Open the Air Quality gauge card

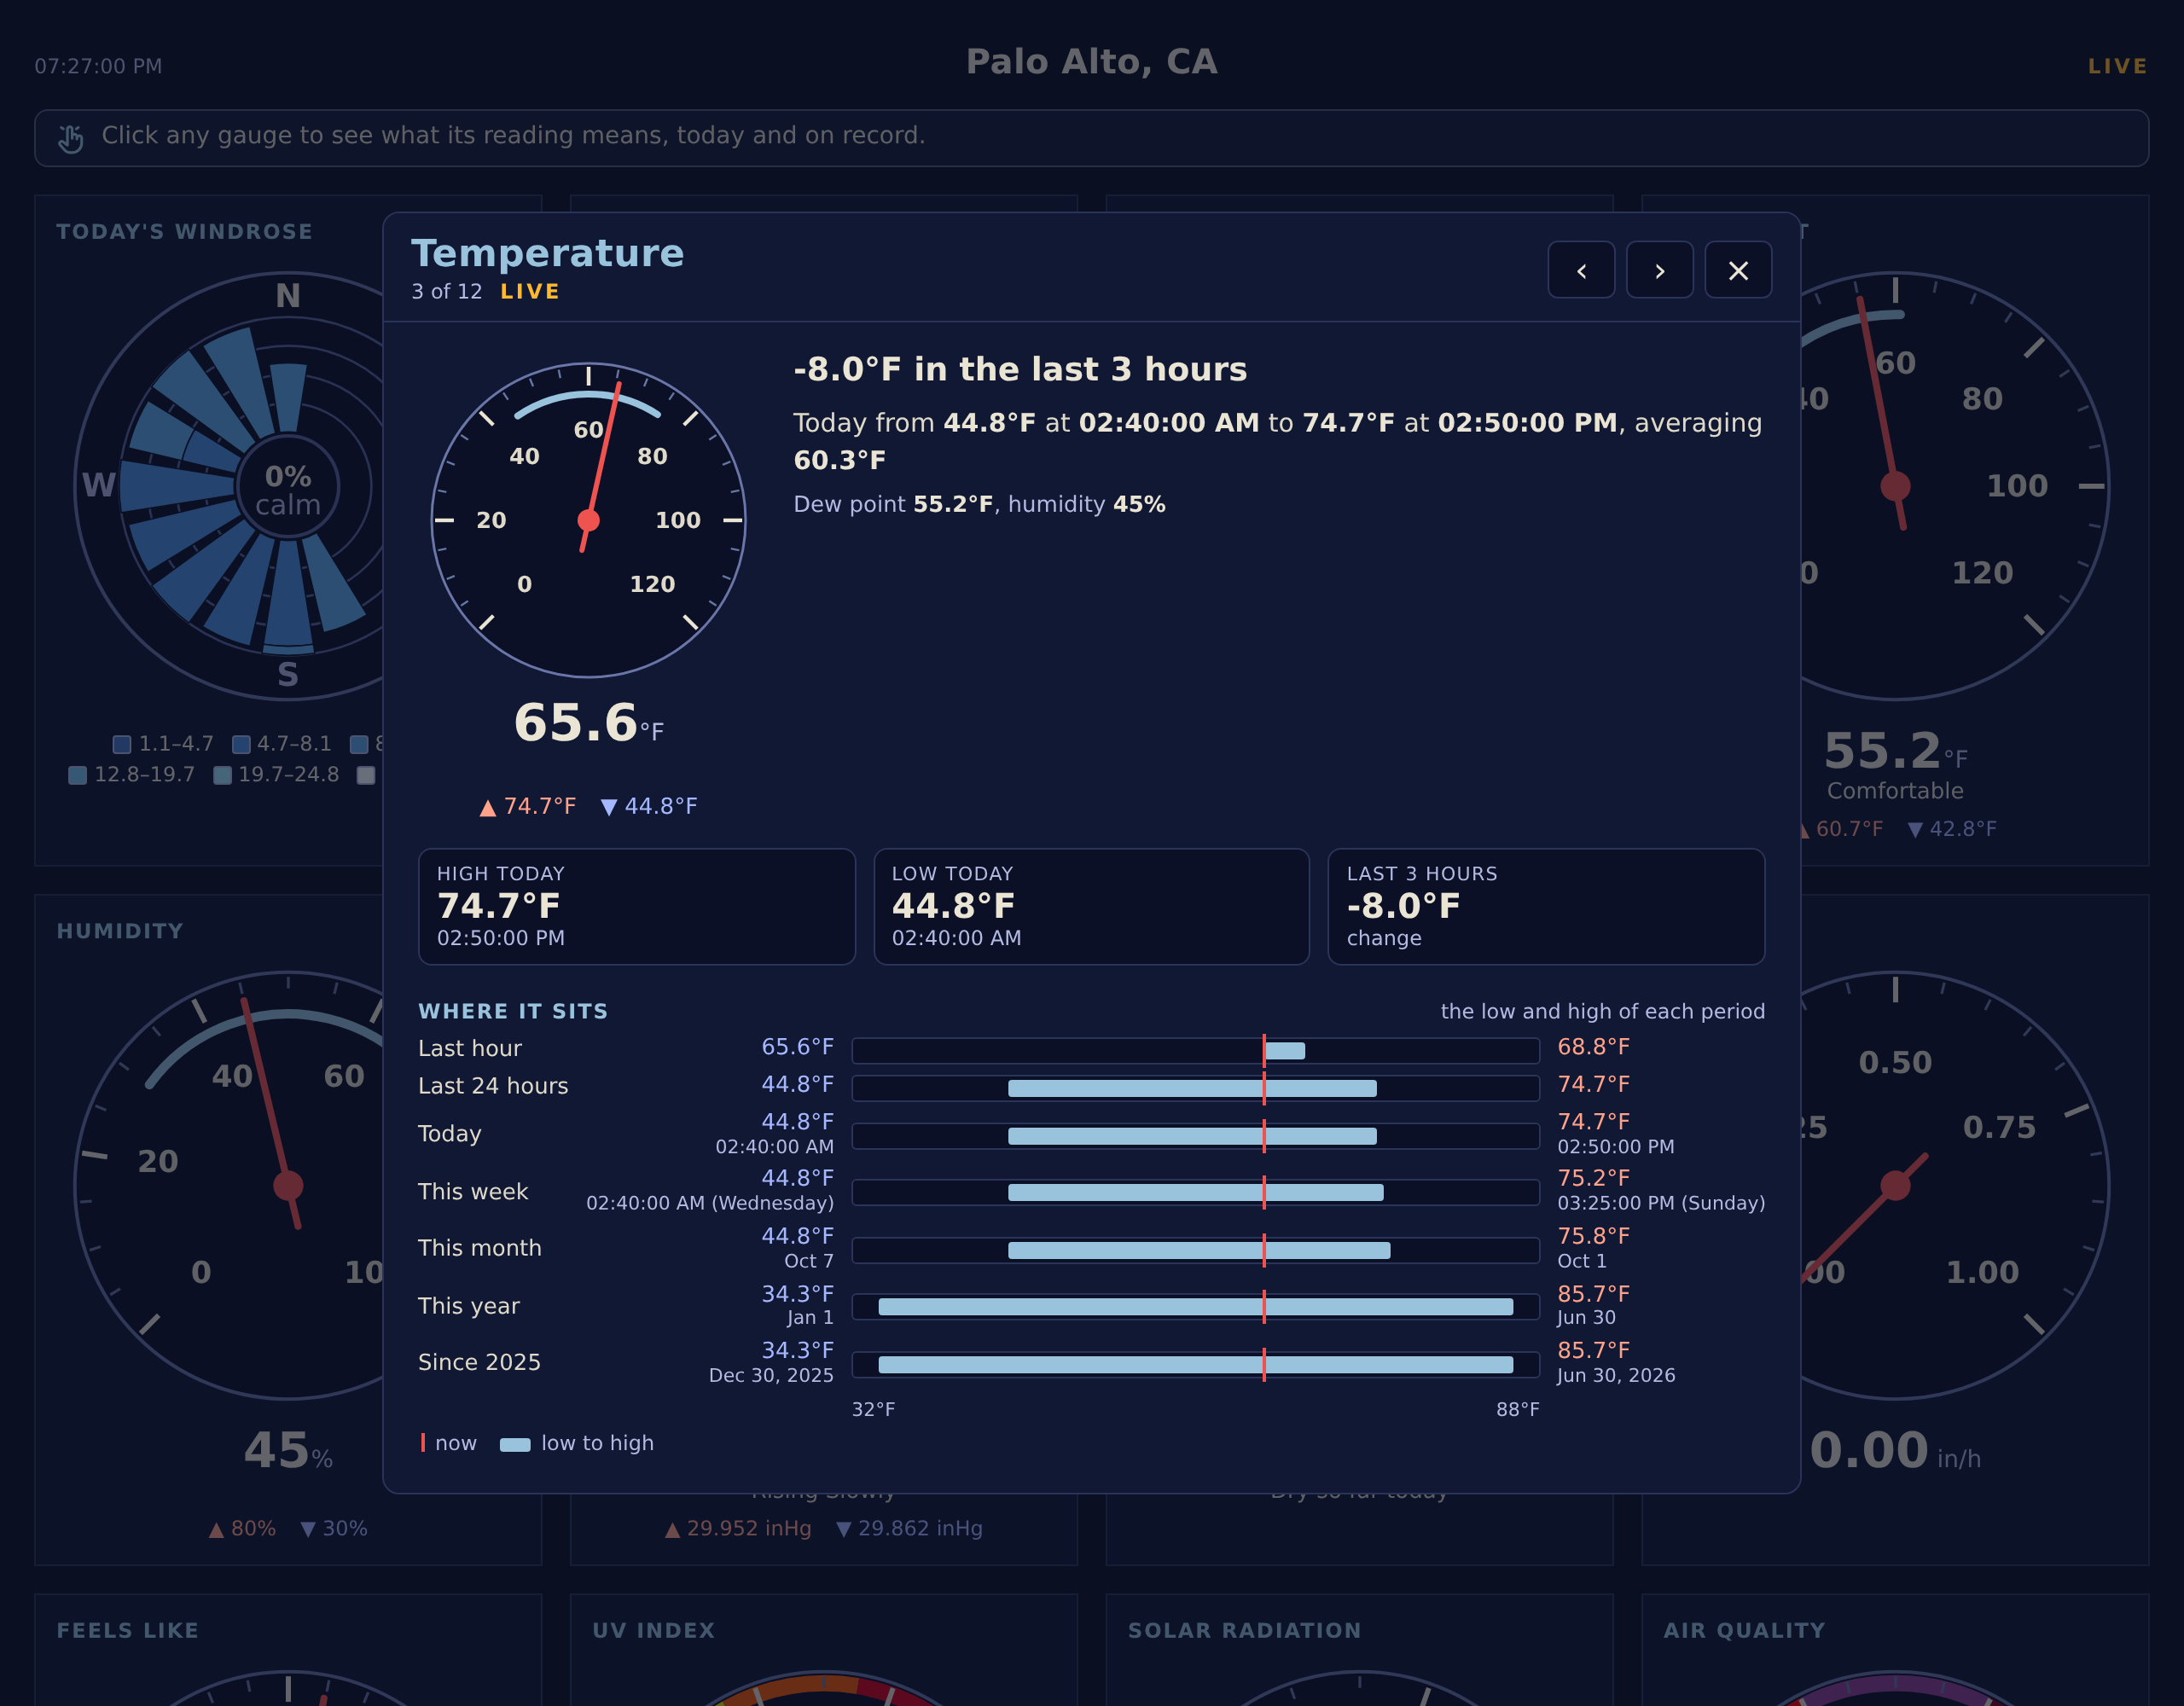[x=1895, y=1650]
